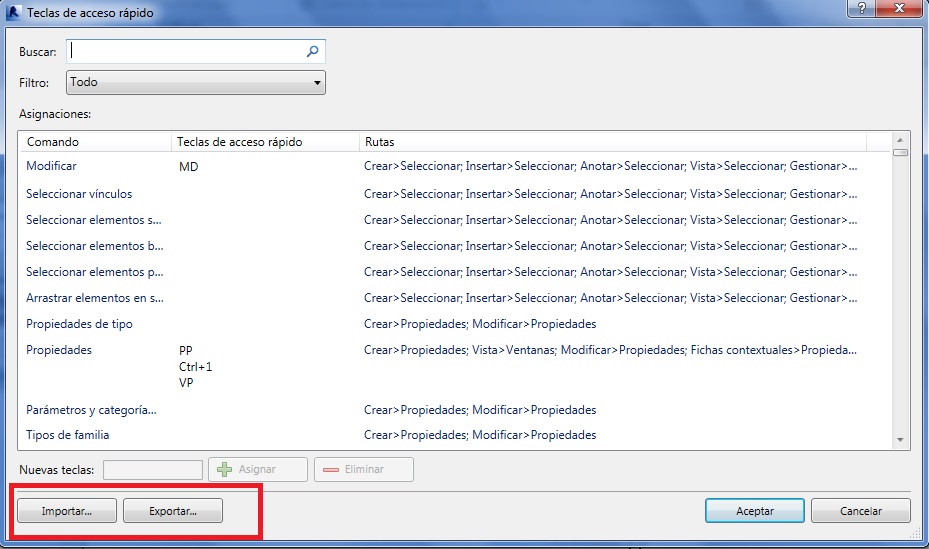
Task: Select the Modificar command row
Action: point(52,167)
